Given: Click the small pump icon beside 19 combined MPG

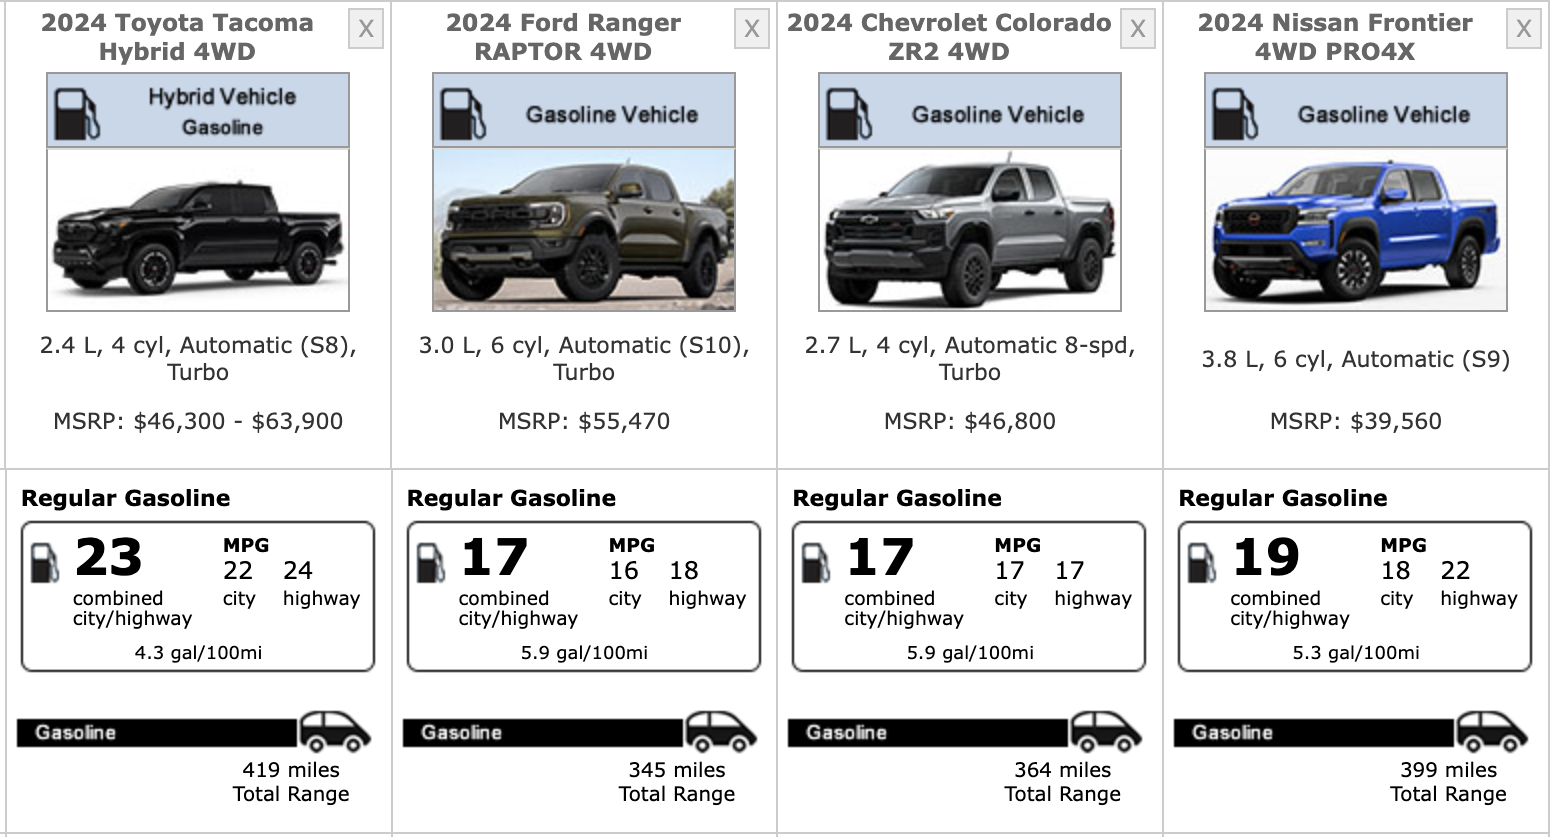Looking at the screenshot, I should click(1201, 564).
